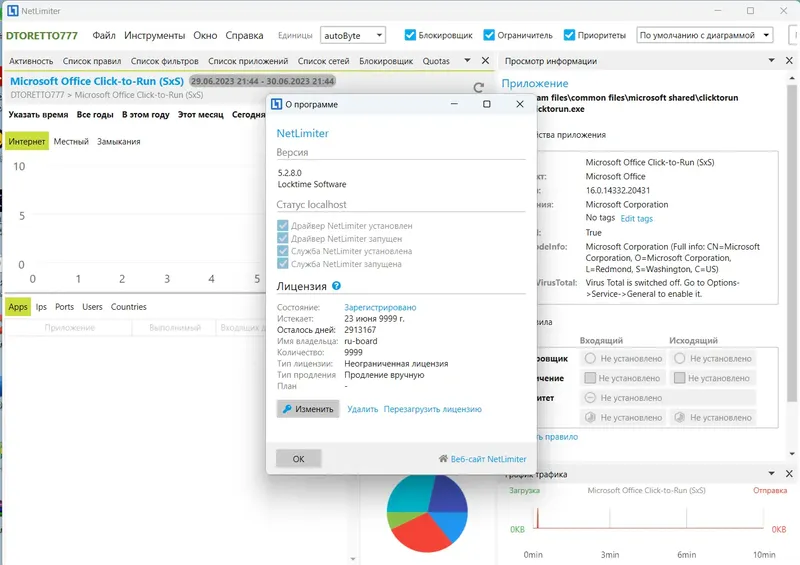Toggle the Приоритеты checkbox
Viewport: 800px width, 565px height.
pyautogui.click(x=569, y=35)
